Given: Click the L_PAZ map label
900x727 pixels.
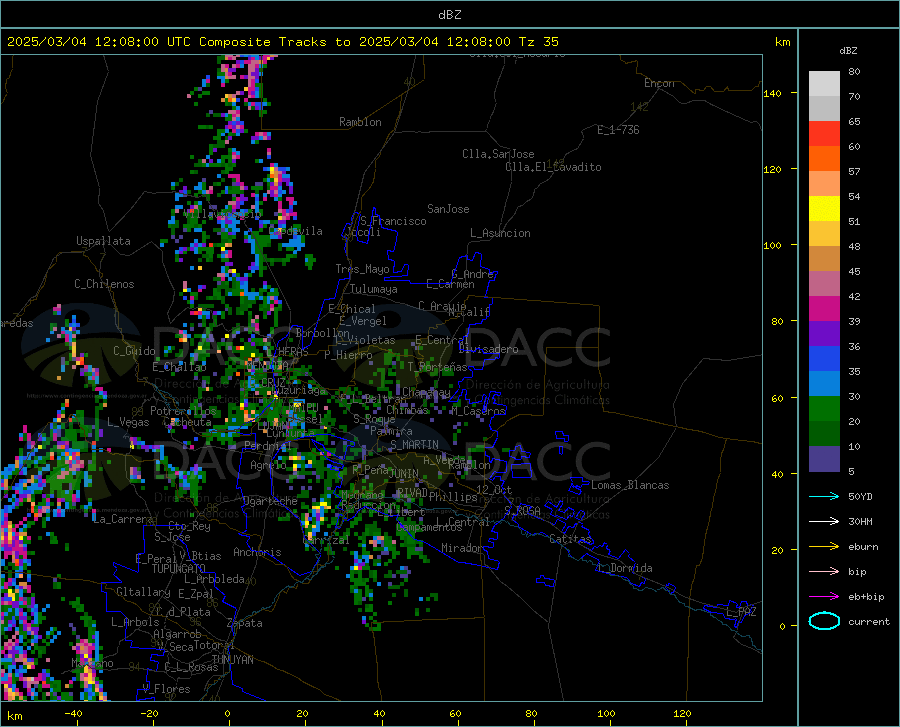Looking at the screenshot, I should [x=741, y=612].
